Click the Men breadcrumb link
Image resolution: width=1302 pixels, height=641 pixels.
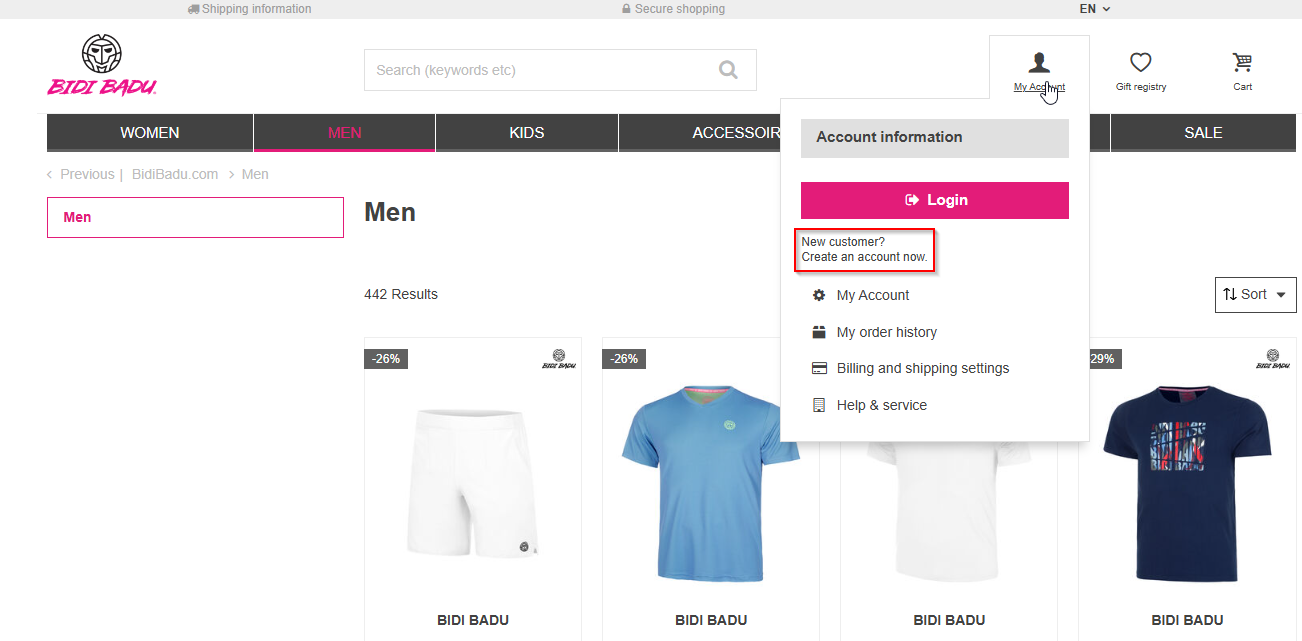(x=255, y=174)
